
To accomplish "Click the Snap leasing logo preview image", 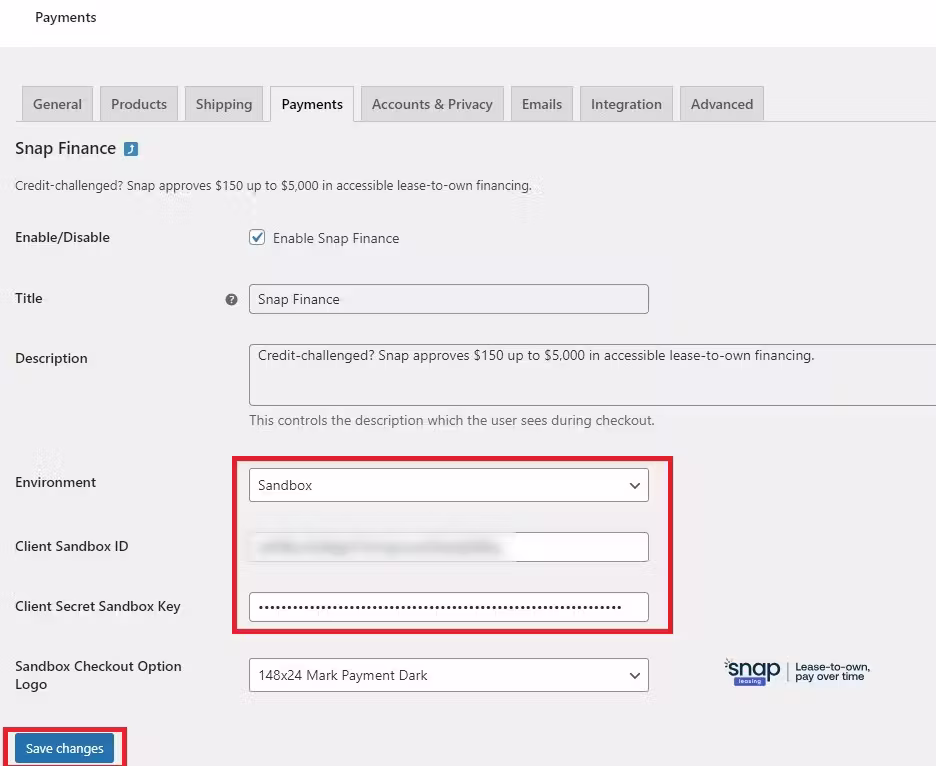I will click(x=798, y=672).
